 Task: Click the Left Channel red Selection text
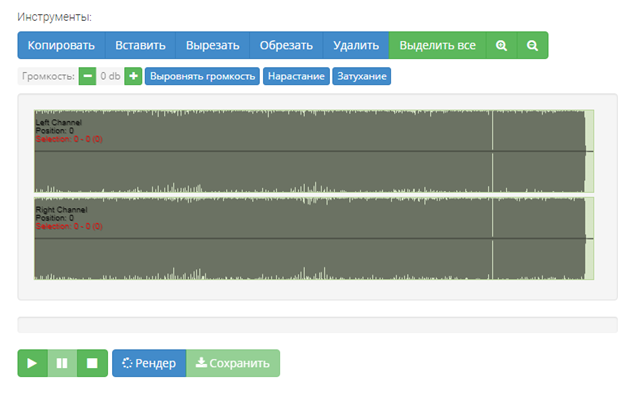(x=69, y=139)
